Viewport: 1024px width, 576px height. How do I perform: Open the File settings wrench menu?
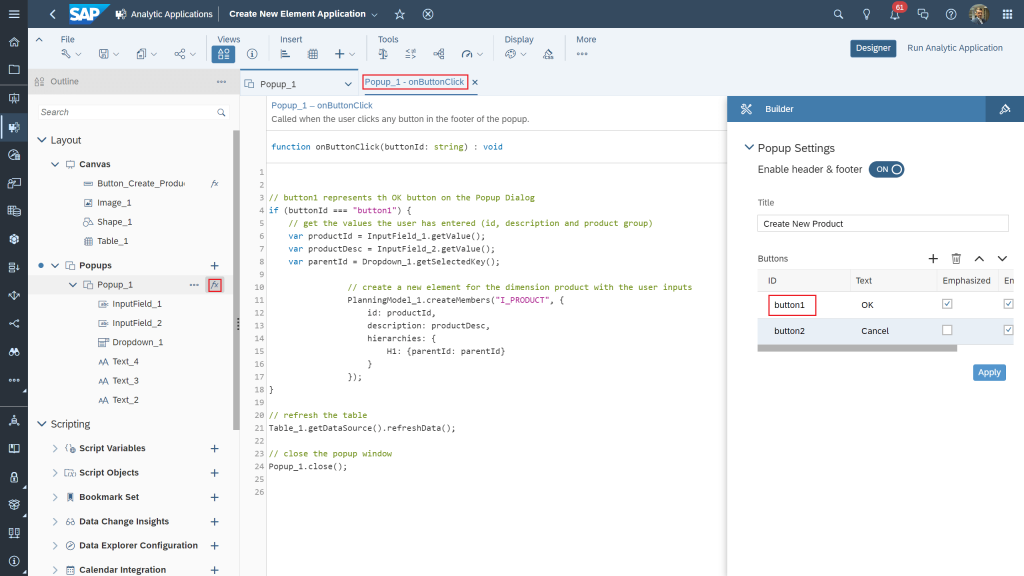pos(71,54)
